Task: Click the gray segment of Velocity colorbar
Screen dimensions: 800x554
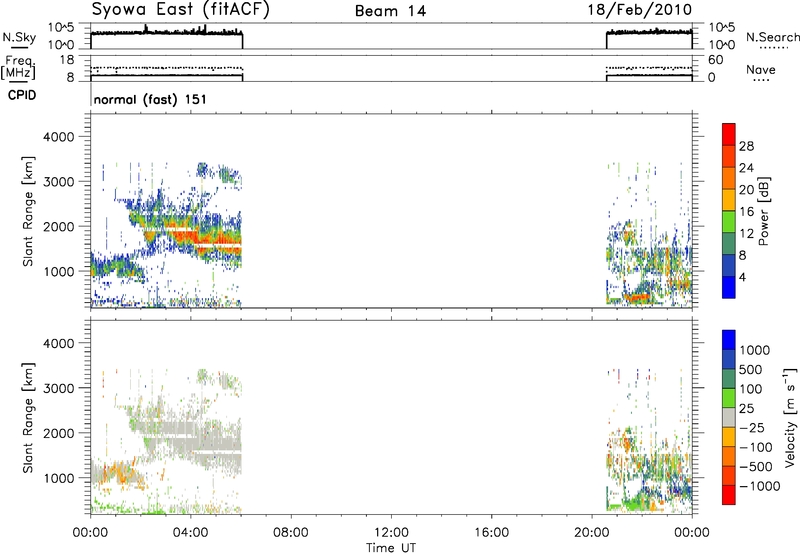Action: coord(729,417)
